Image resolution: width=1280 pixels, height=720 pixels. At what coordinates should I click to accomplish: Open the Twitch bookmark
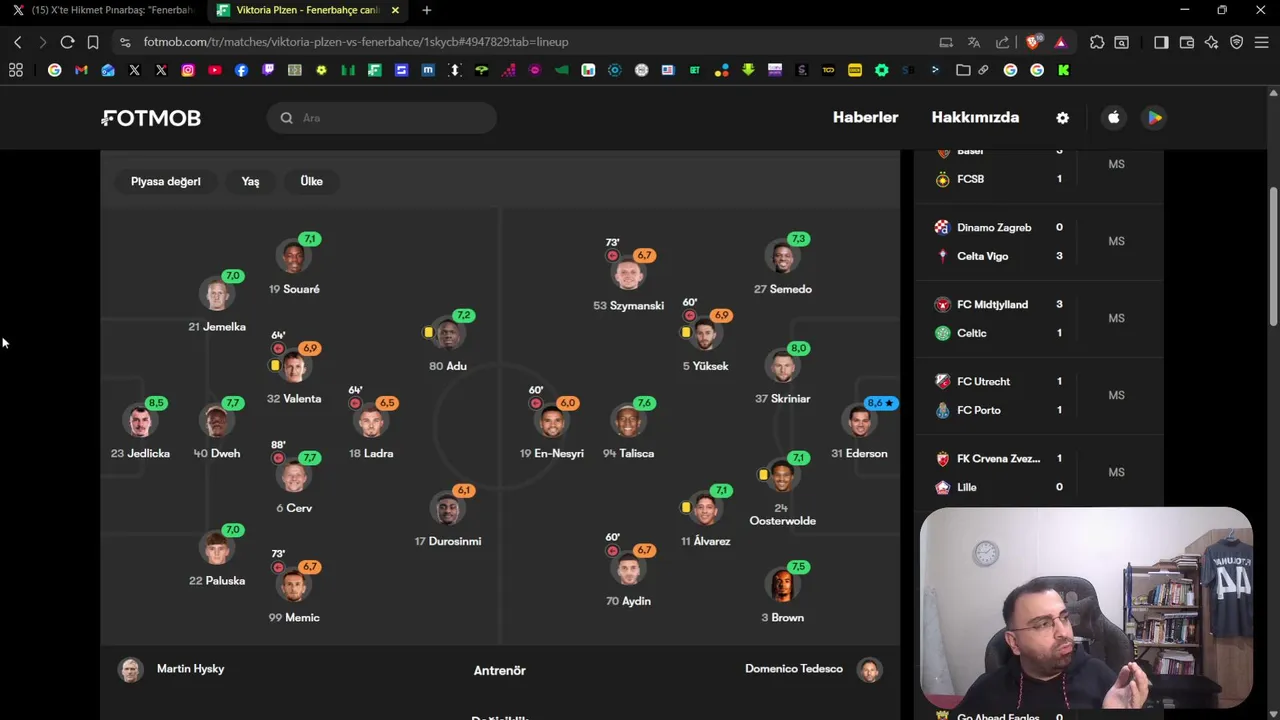coord(268,70)
